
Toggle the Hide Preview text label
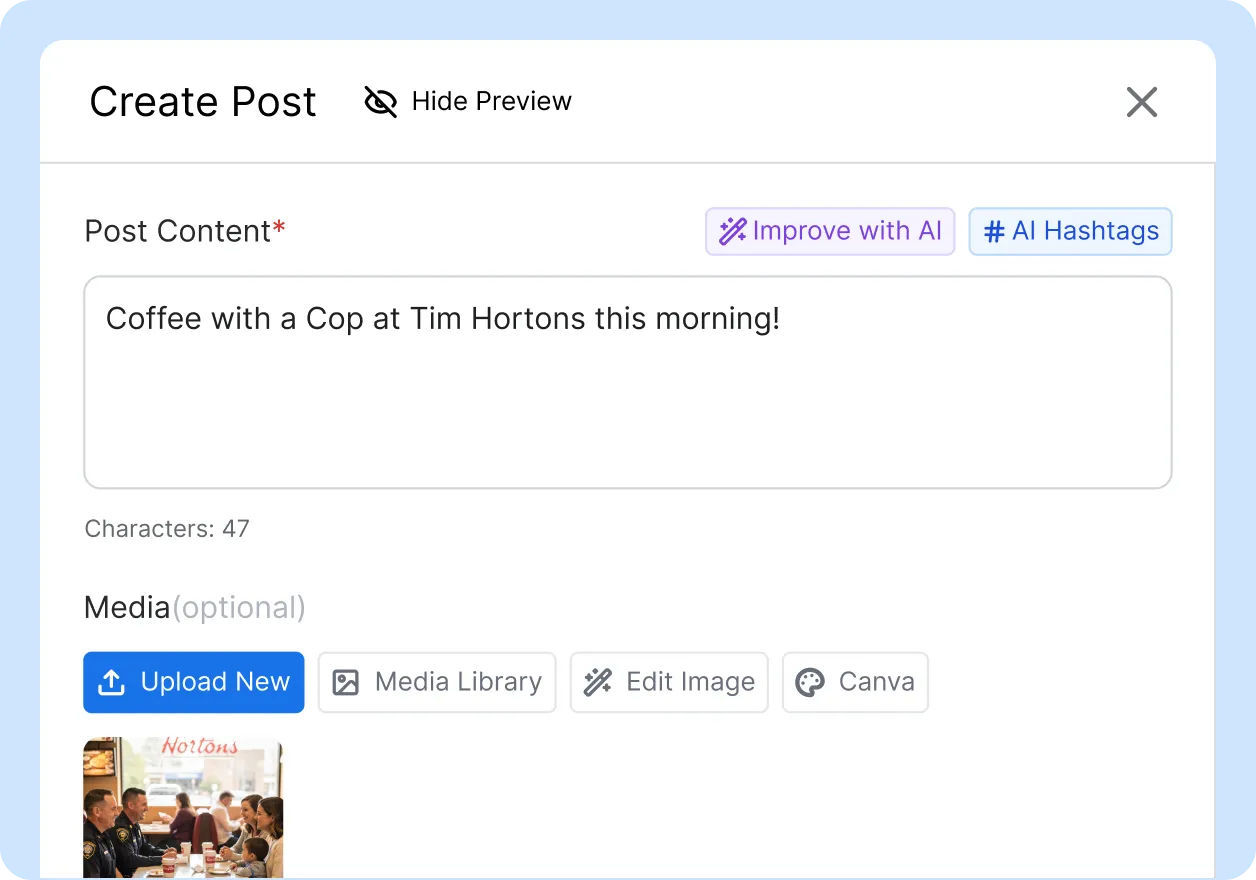pyautogui.click(x=491, y=101)
